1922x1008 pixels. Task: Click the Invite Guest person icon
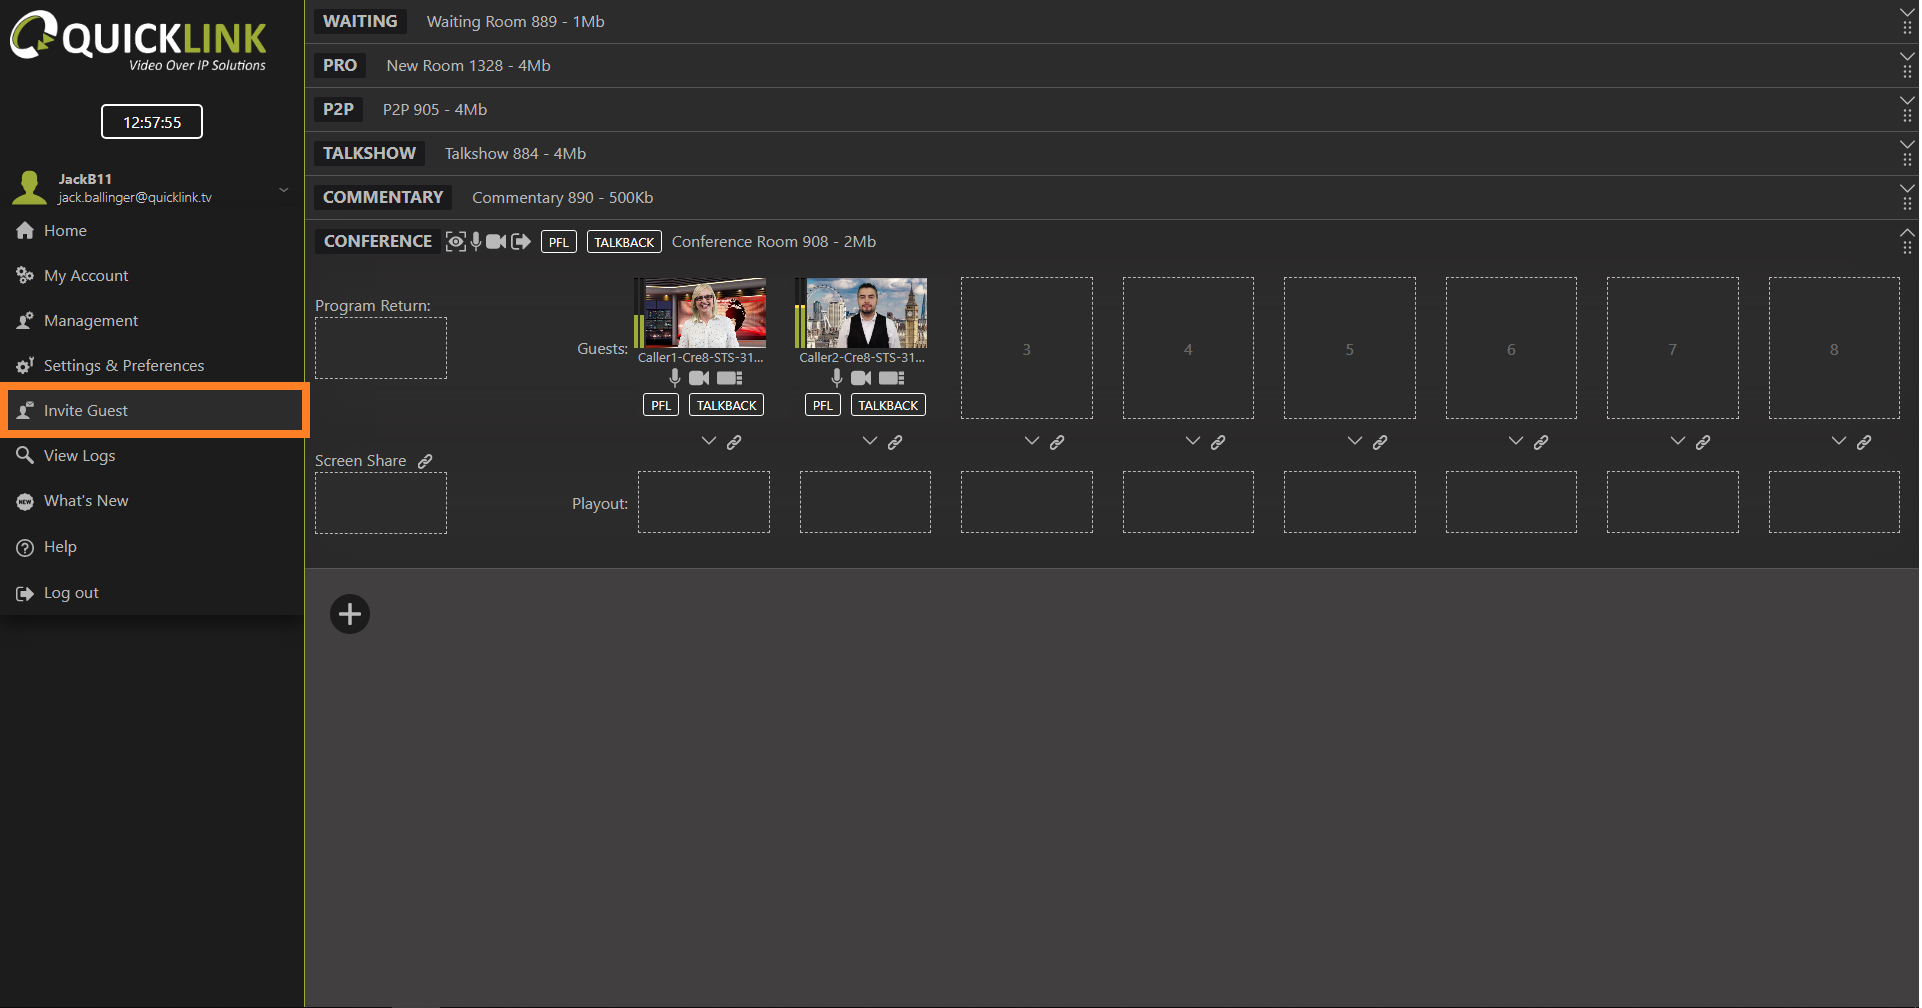tap(25, 411)
